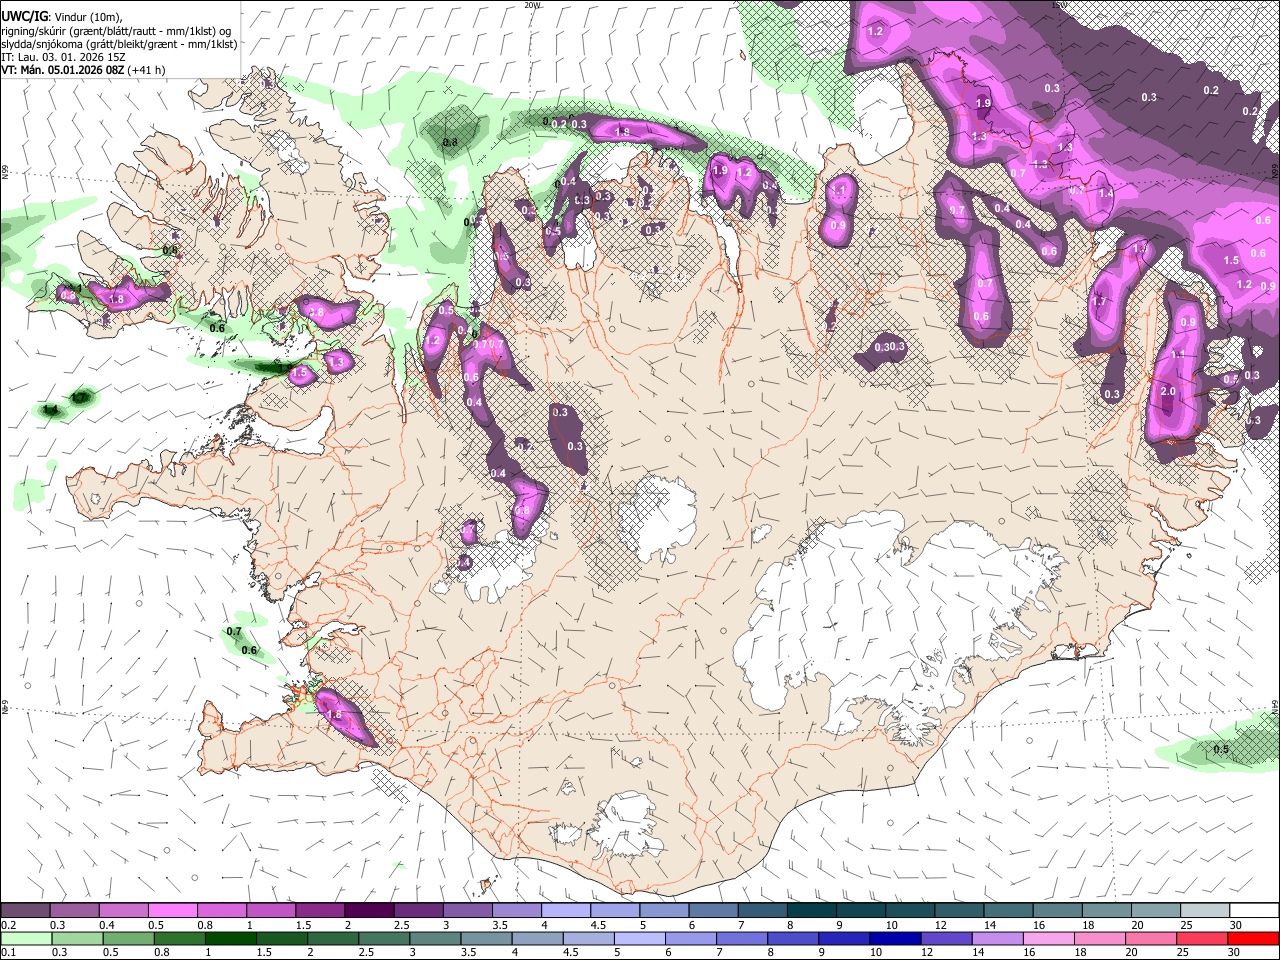This screenshot has width=1280, height=960.
Task: Click the "25" label under the top legend row
Action: tap(1186, 925)
